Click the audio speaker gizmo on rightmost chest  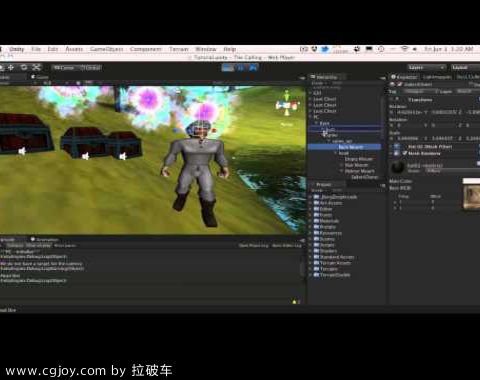(x=123, y=156)
